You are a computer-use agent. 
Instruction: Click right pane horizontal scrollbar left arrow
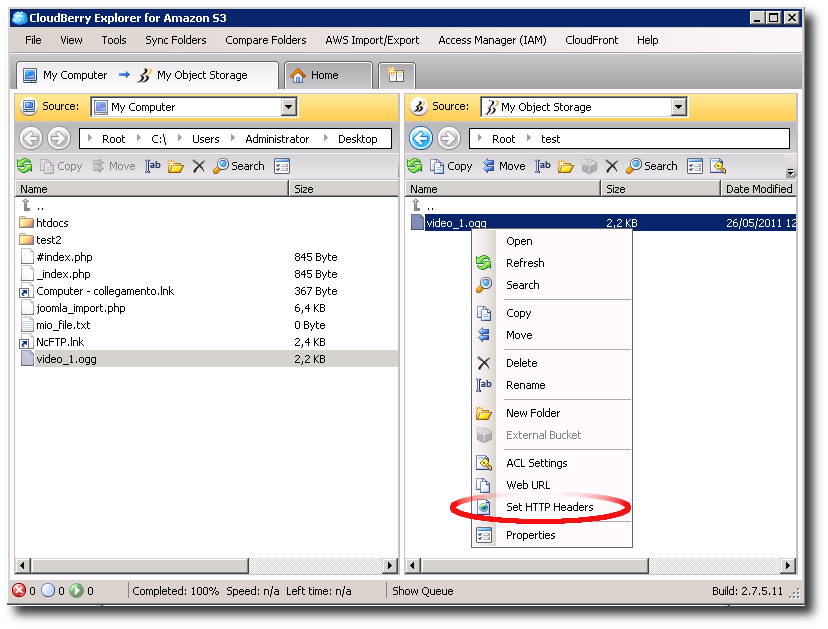[413, 566]
